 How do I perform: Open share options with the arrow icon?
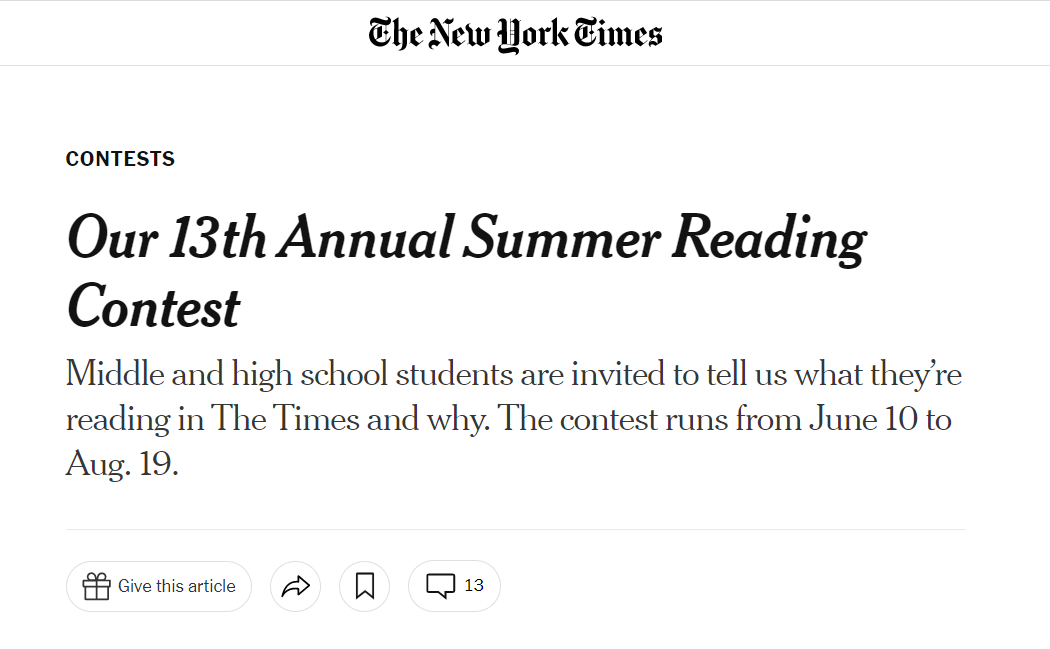(295, 586)
